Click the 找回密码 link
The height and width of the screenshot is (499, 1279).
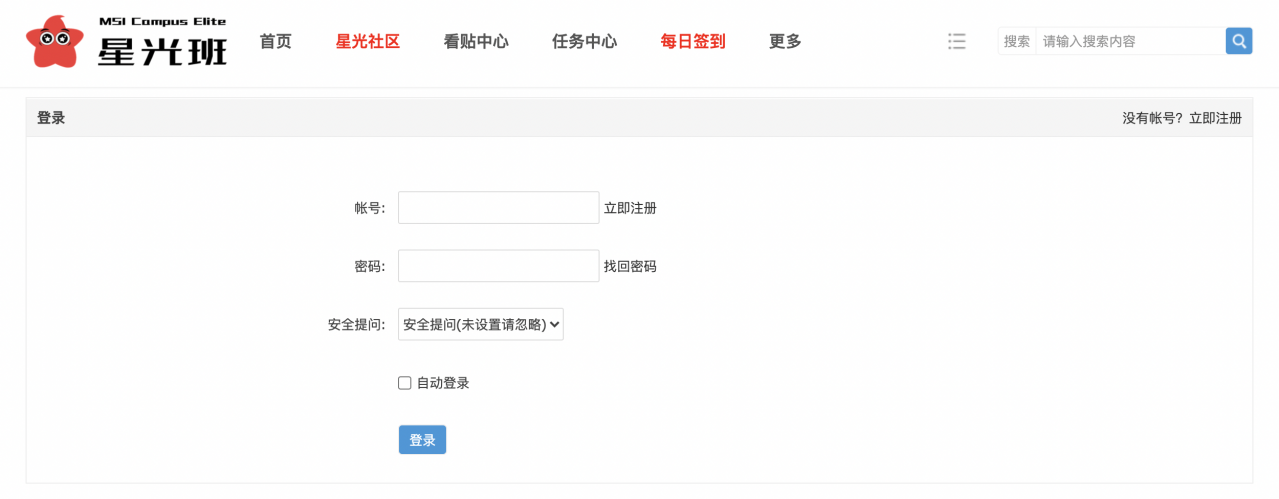630,266
